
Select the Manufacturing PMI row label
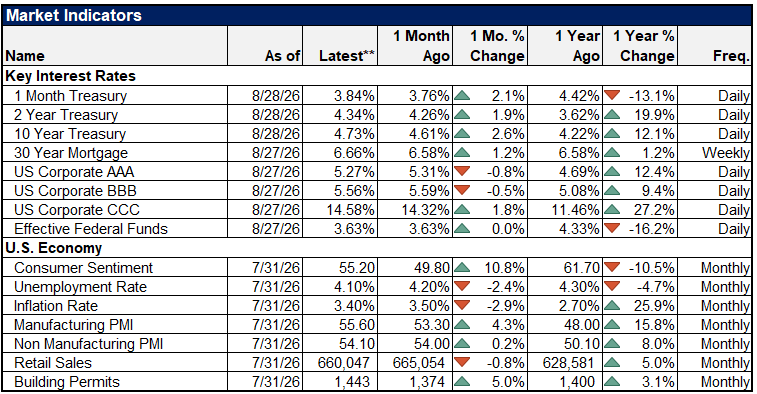click(73, 324)
